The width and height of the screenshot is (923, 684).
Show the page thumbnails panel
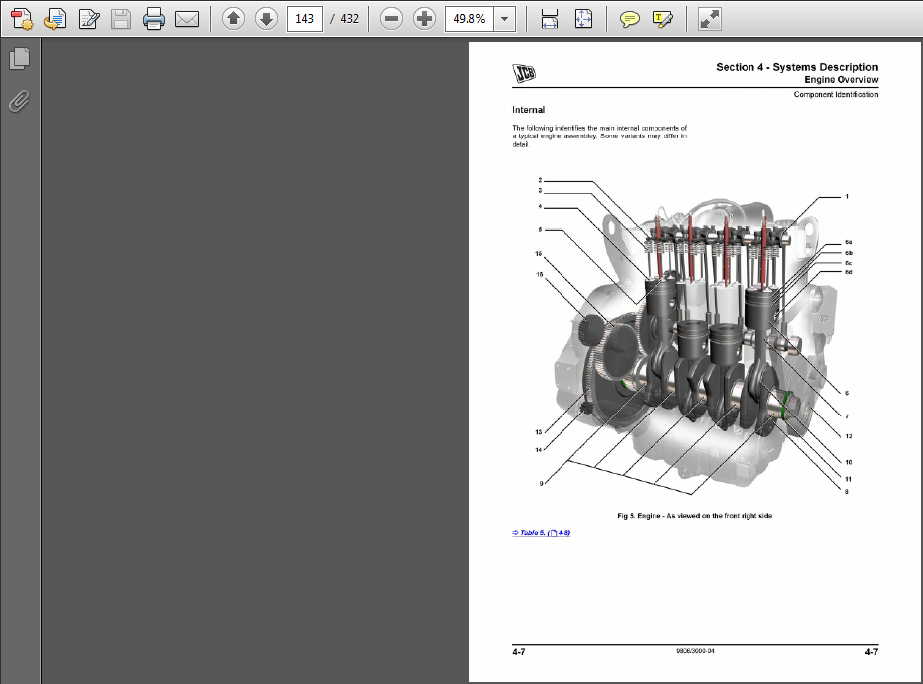19,59
